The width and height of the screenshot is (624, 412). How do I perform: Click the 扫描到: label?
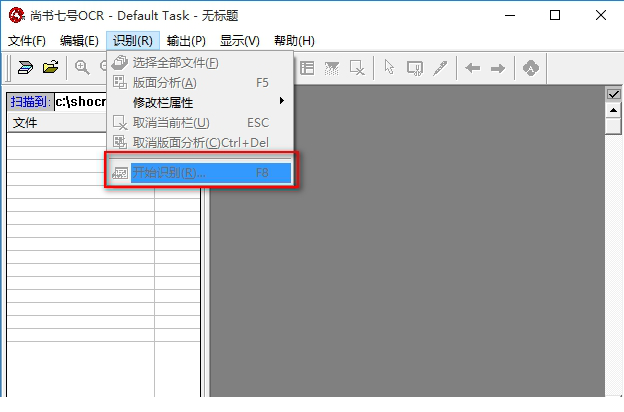tap(31, 102)
